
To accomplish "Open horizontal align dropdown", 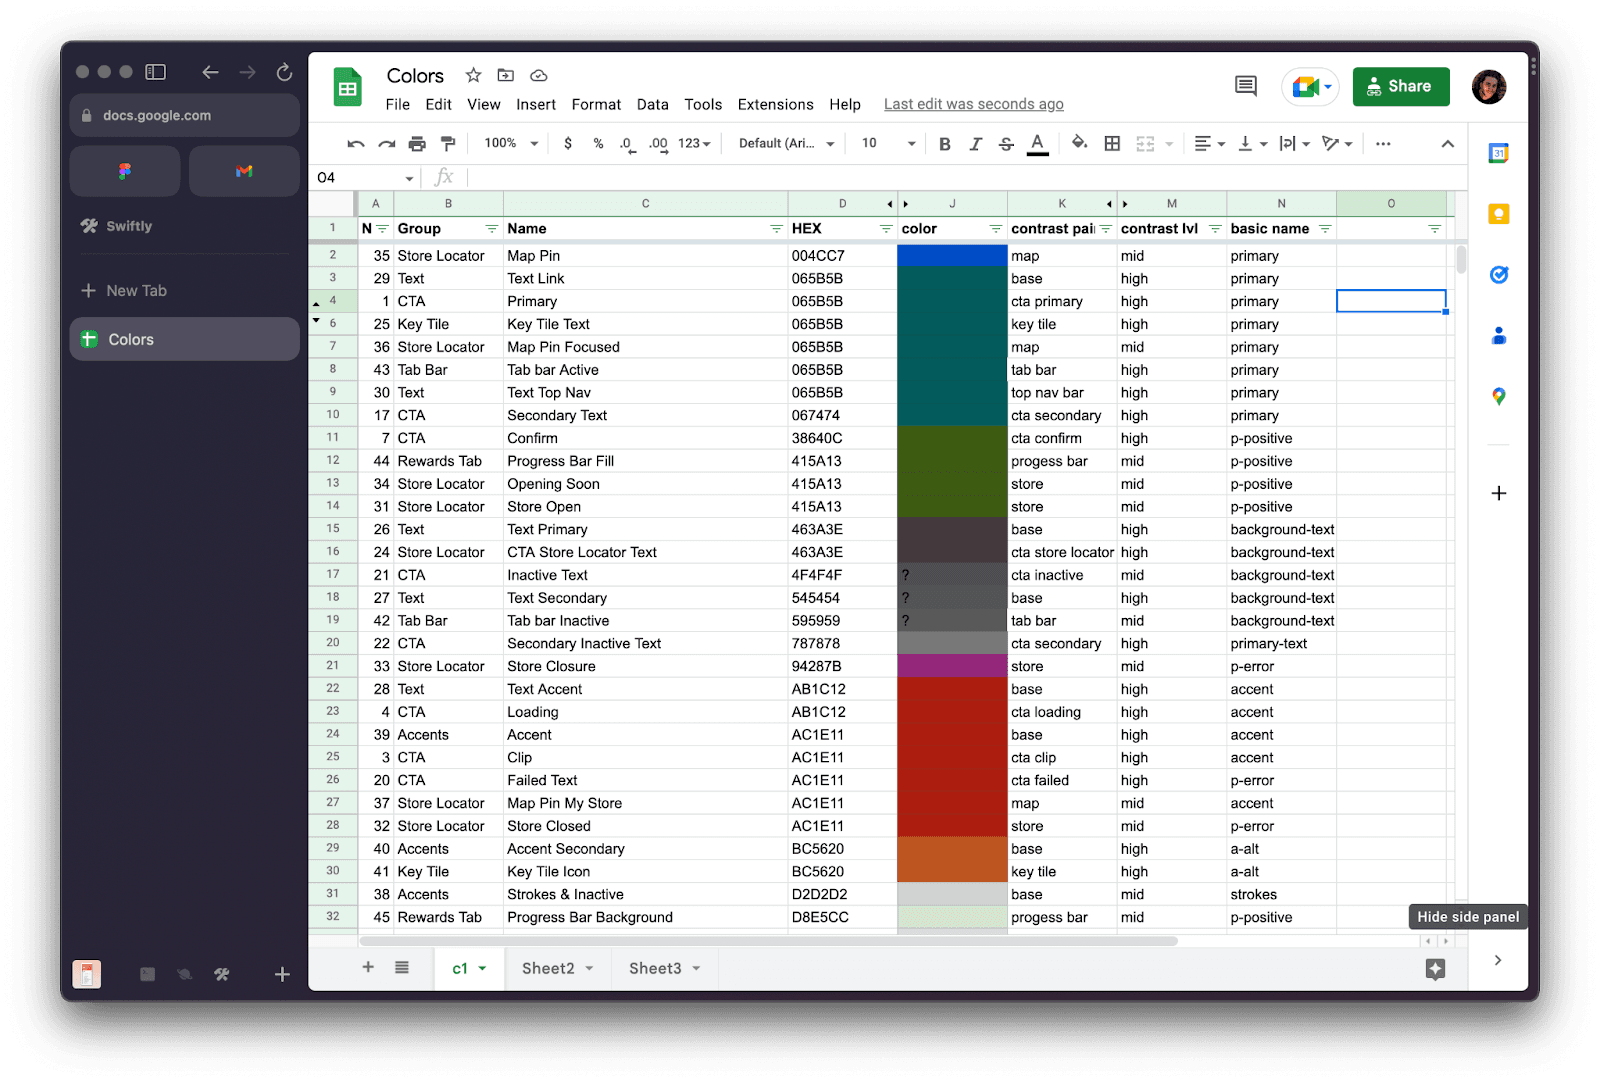I will coord(1210,144).
